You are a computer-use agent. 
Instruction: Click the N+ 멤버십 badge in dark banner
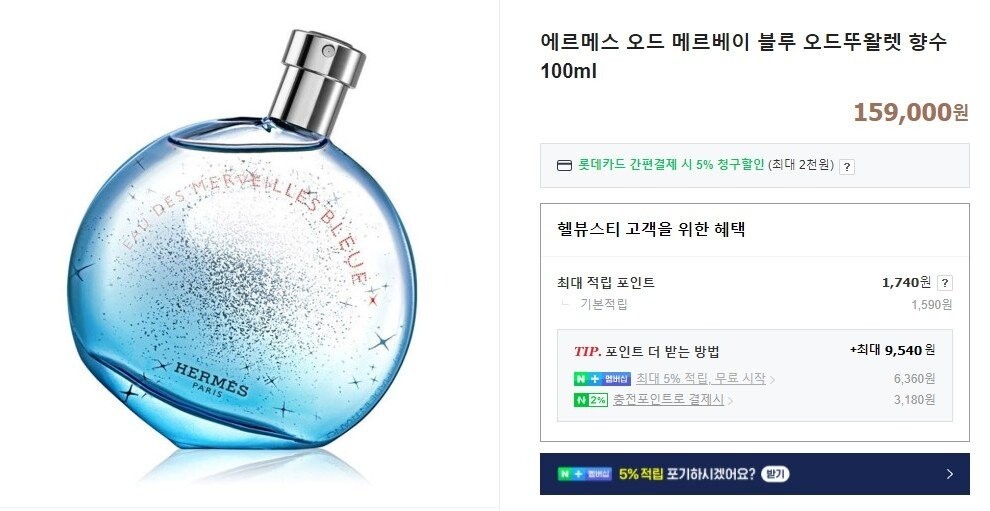click(x=585, y=474)
